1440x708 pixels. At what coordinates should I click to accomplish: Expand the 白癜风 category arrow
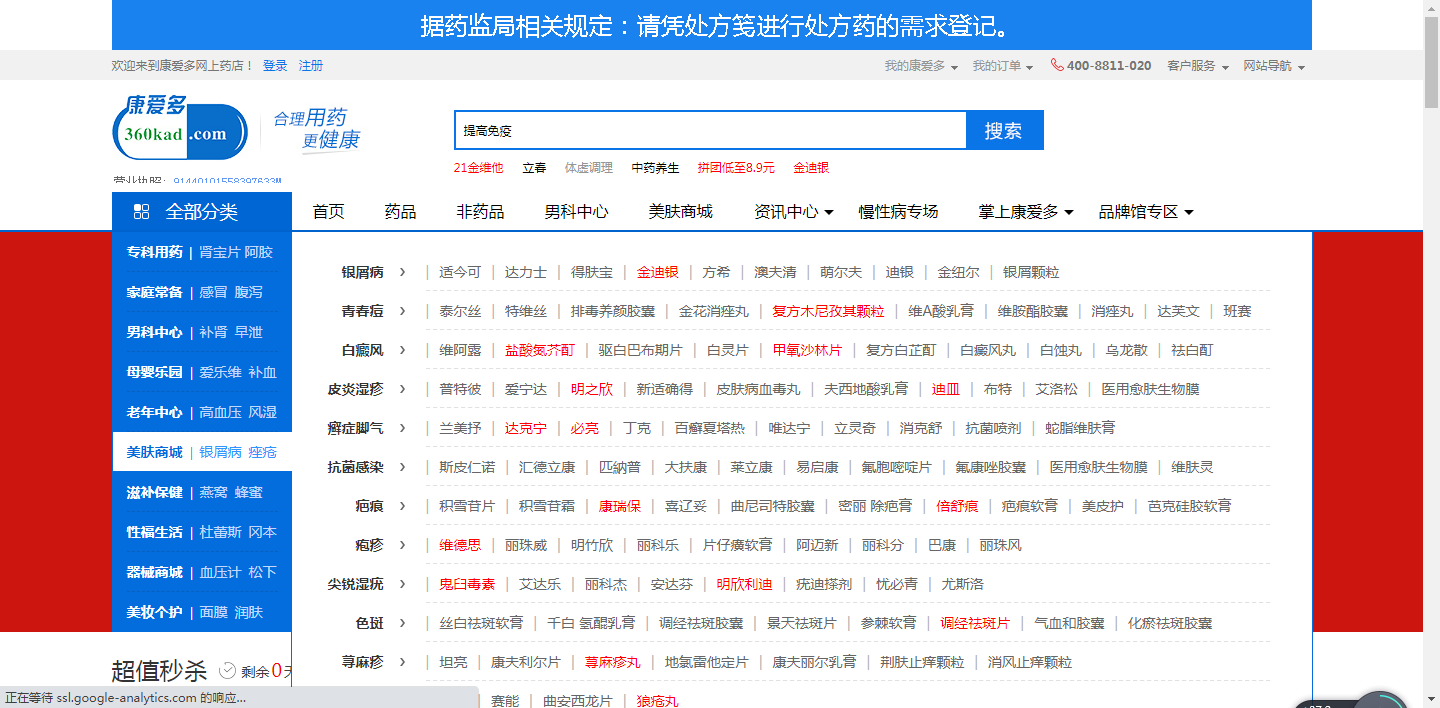[402, 350]
